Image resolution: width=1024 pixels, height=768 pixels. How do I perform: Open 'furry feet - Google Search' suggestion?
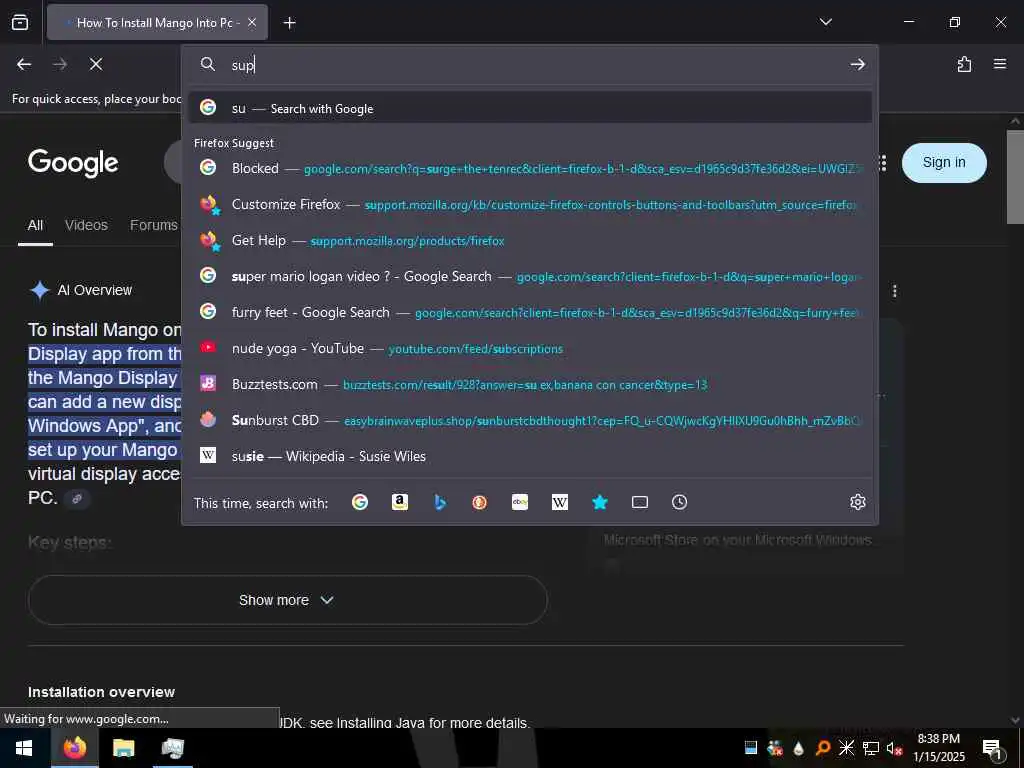click(x=530, y=312)
